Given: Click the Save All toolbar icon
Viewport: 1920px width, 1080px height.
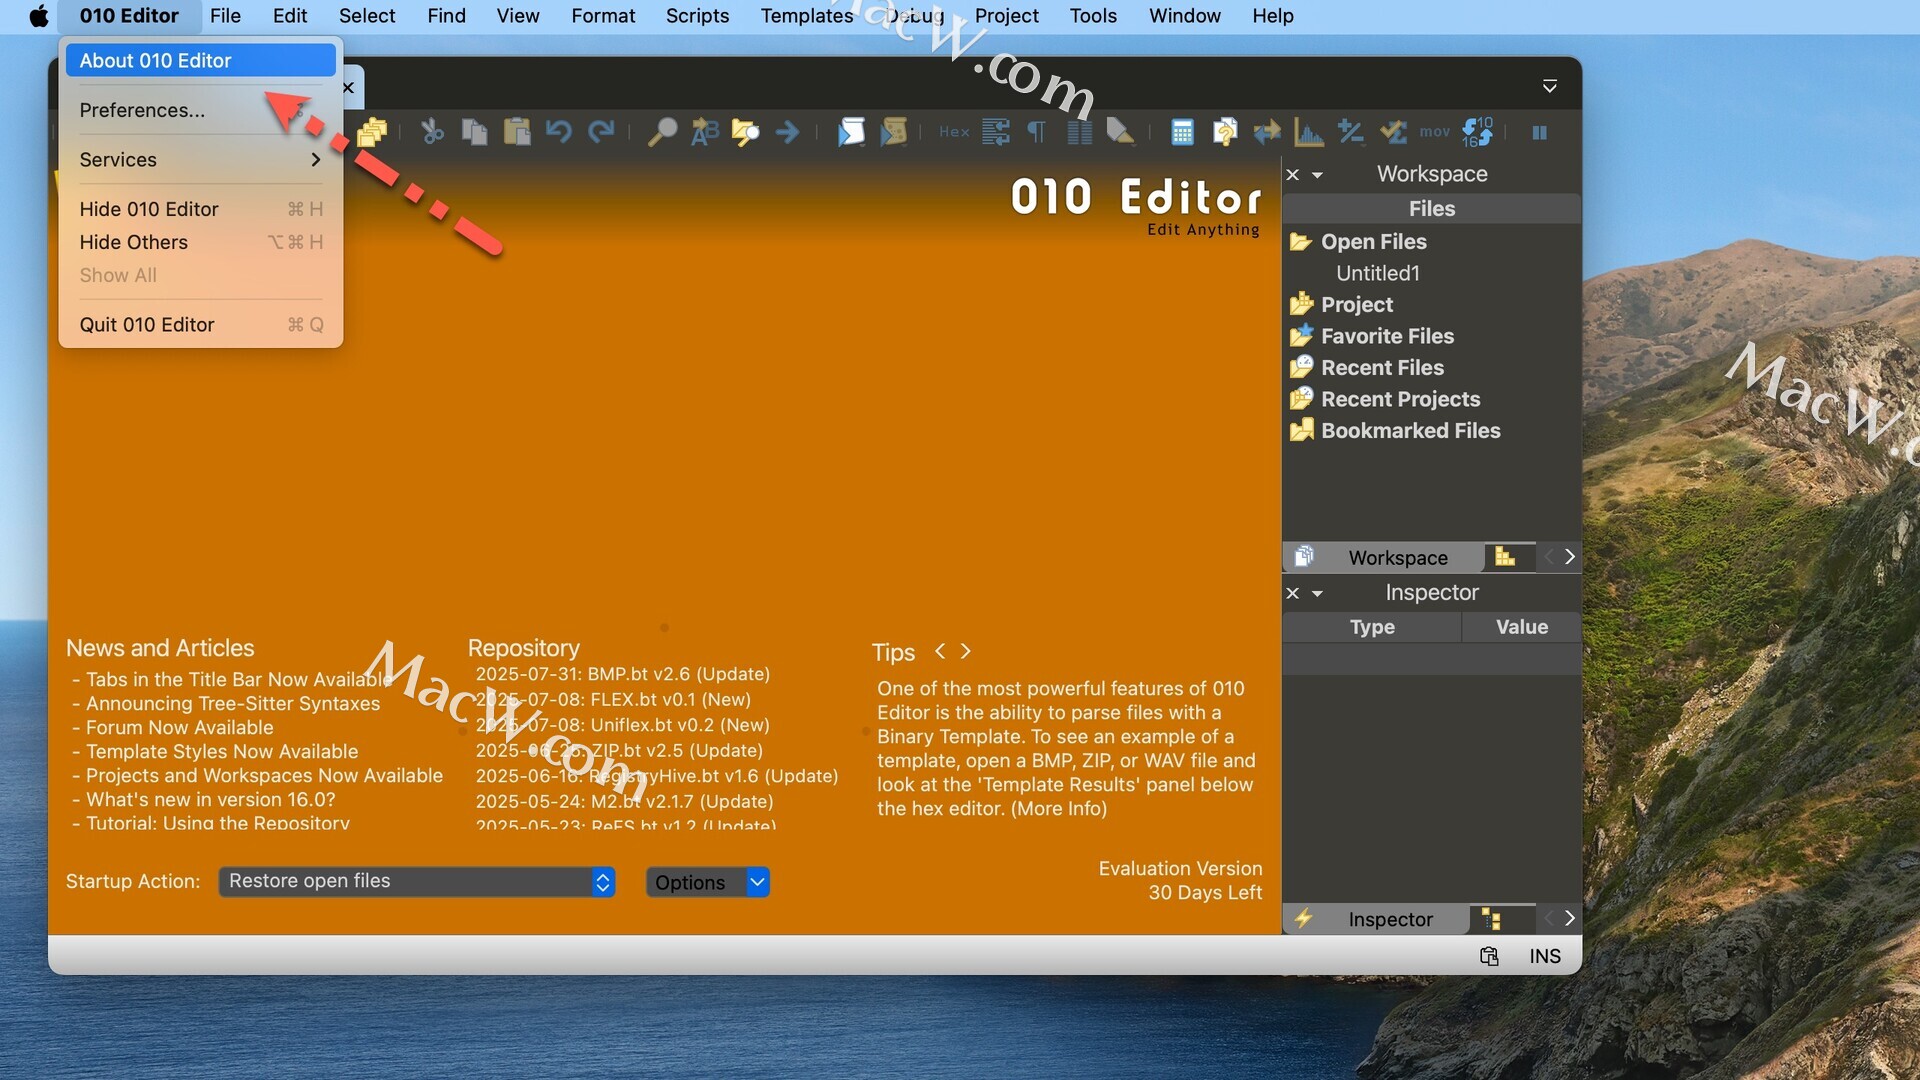Looking at the screenshot, I should click(x=372, y=132).
